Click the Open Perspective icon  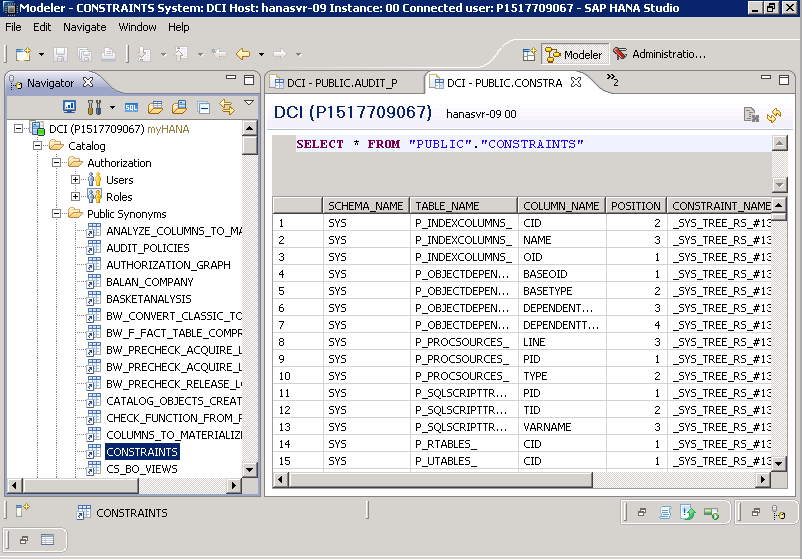[530, 54]
